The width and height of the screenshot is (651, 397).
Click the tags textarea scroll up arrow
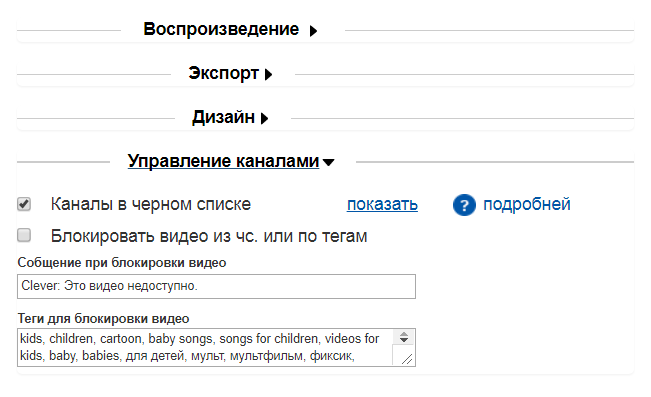click(x=404, y=334)
